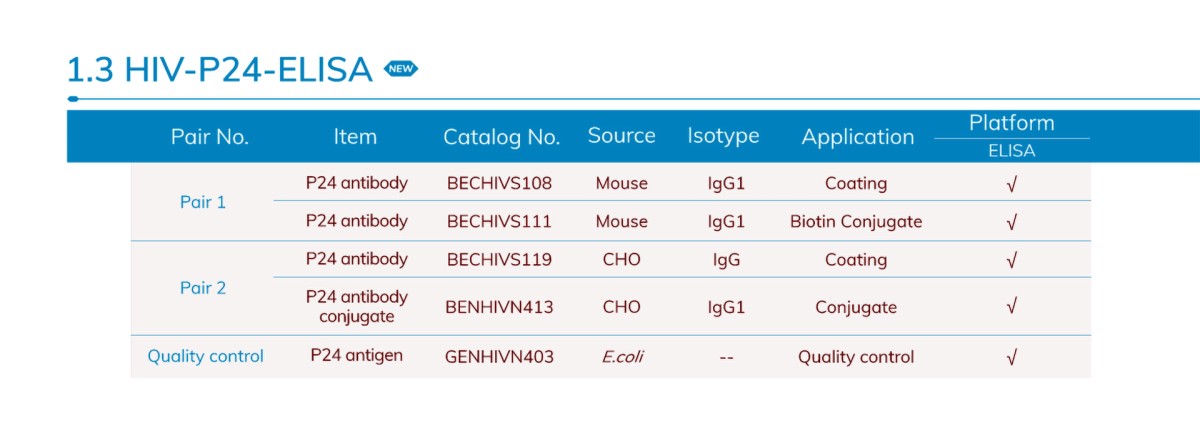
Task: Select the Pair 1 row label
Action: pyautogui.click(x=203, y=202)
